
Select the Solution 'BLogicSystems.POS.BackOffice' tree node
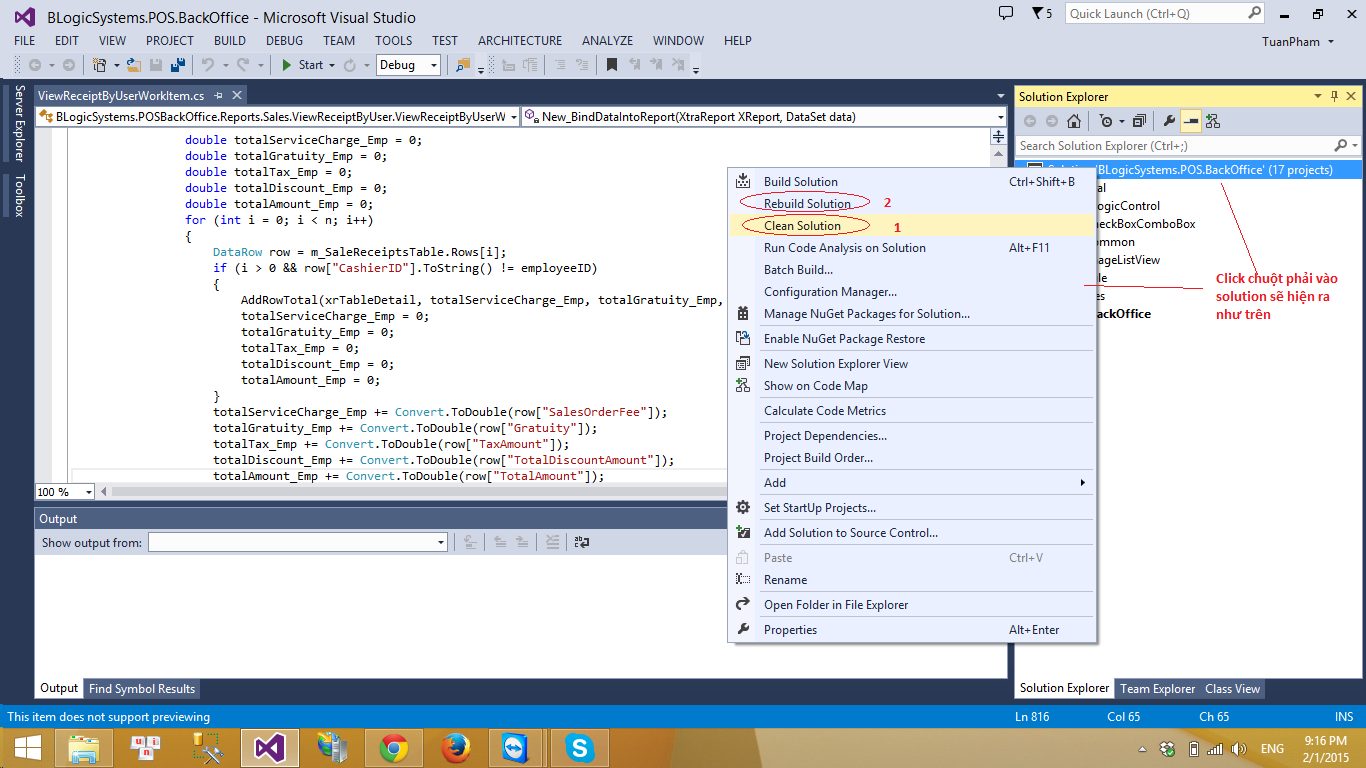point(1188,170)
